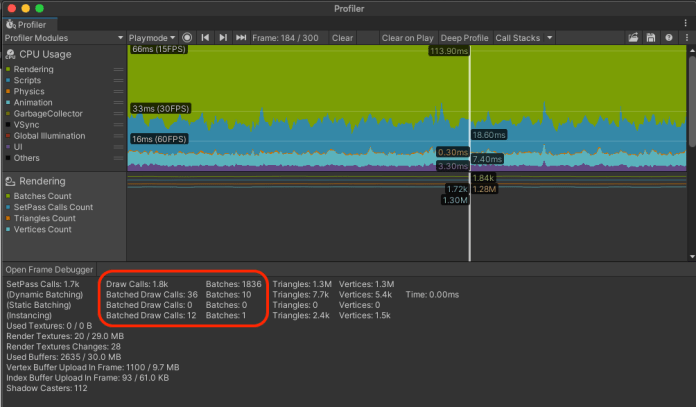Toggle the Rendering category color box in CPU Usage
This screenshot has width=696, height=407.
click(7, 69)
